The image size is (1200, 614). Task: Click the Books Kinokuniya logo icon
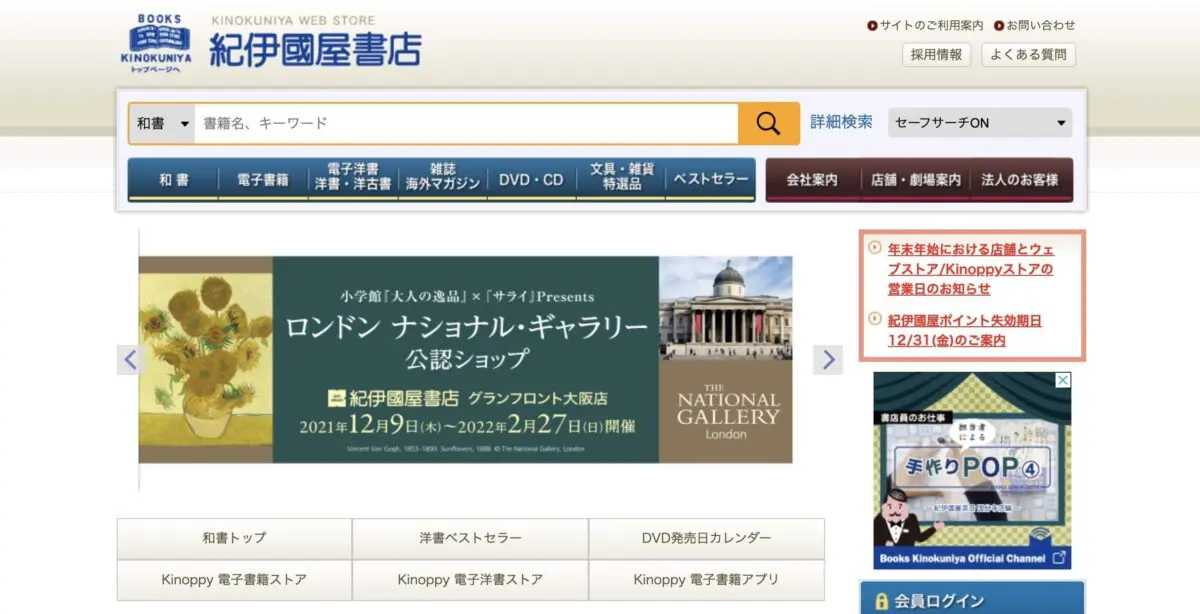click(x=156, y=44)
